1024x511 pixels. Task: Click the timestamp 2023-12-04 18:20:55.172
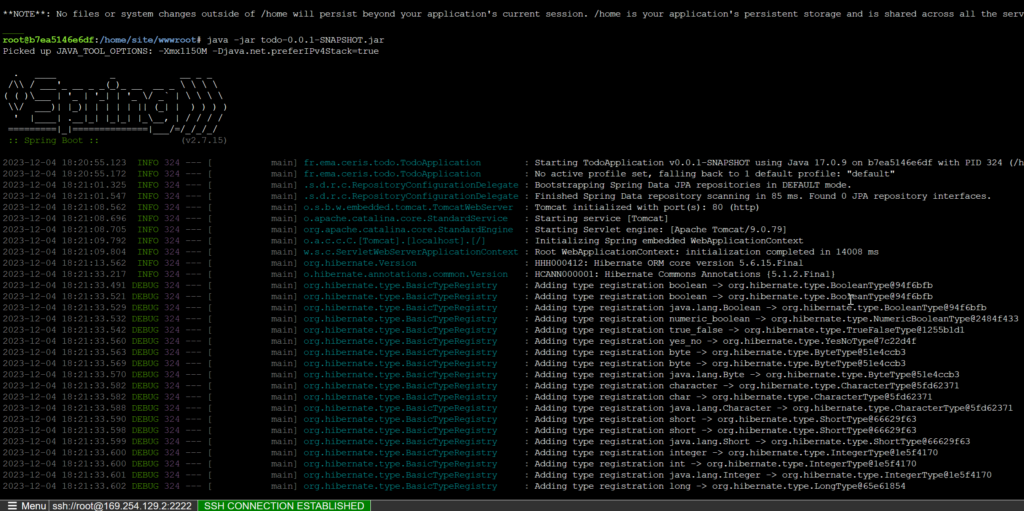click(x=65, y=174)
